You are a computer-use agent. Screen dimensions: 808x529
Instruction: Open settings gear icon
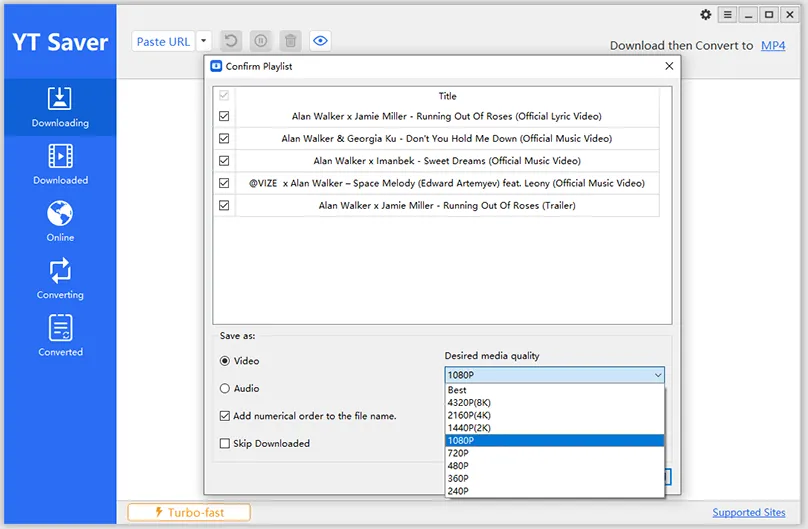(705, 14)
